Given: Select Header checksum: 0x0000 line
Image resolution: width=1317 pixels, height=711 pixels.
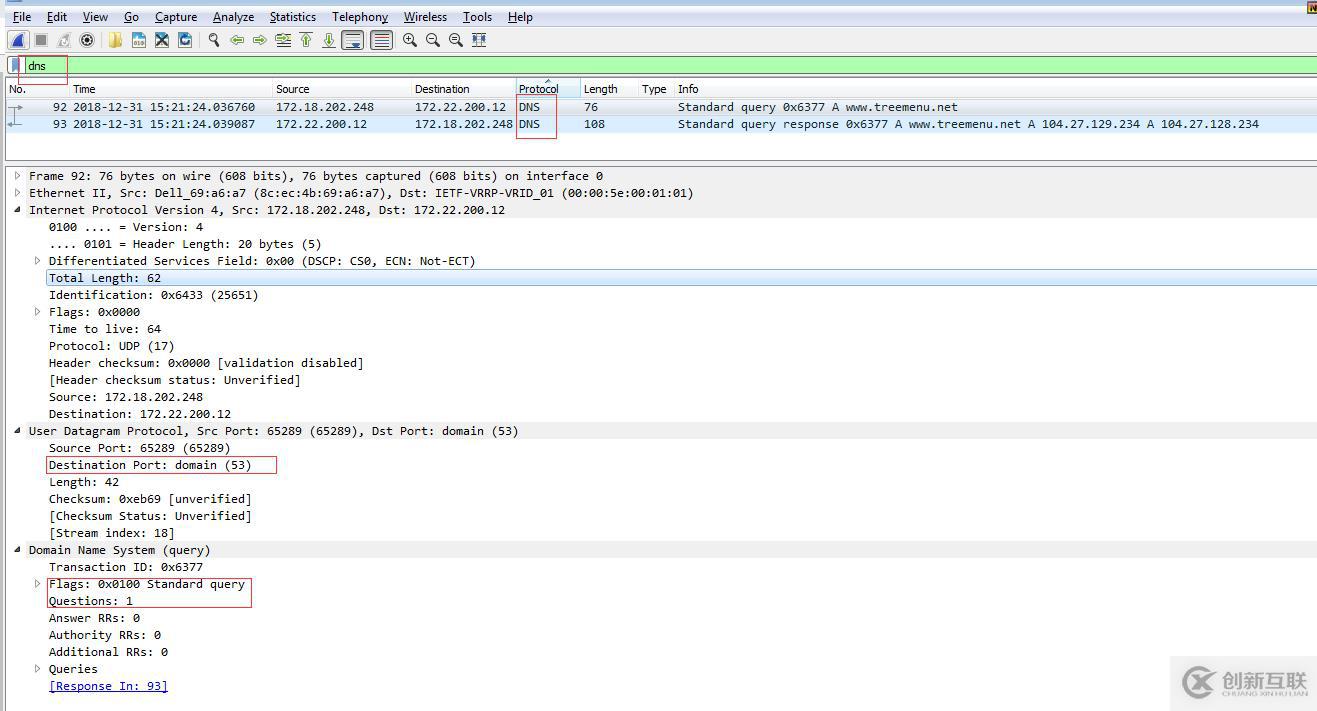Looking at the screenshot, I should 206,363.
